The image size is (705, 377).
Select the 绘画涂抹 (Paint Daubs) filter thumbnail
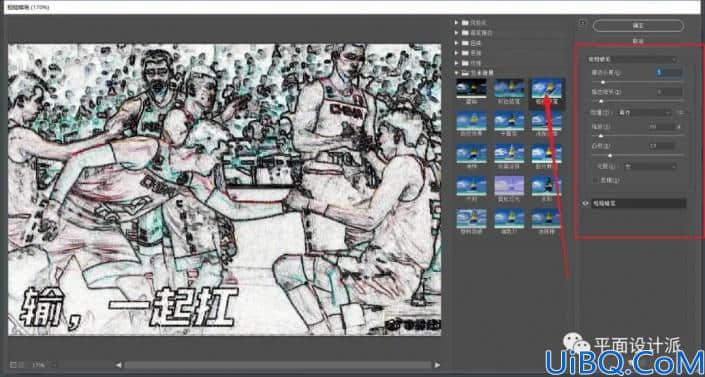point(509,153)
